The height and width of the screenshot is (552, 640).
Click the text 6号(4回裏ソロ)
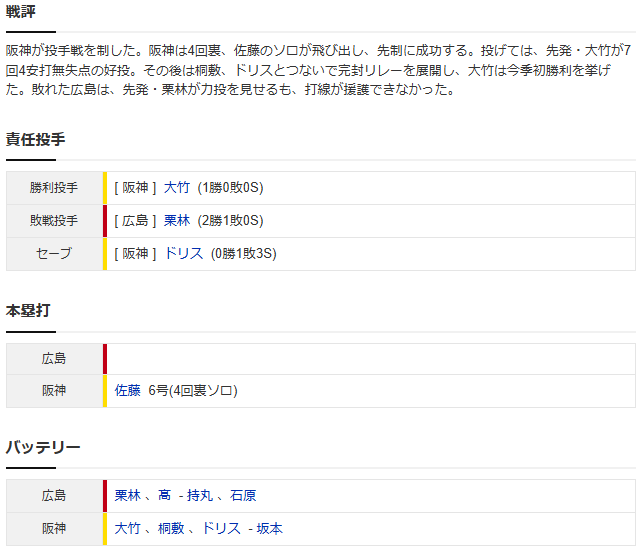tap(193, 391)
